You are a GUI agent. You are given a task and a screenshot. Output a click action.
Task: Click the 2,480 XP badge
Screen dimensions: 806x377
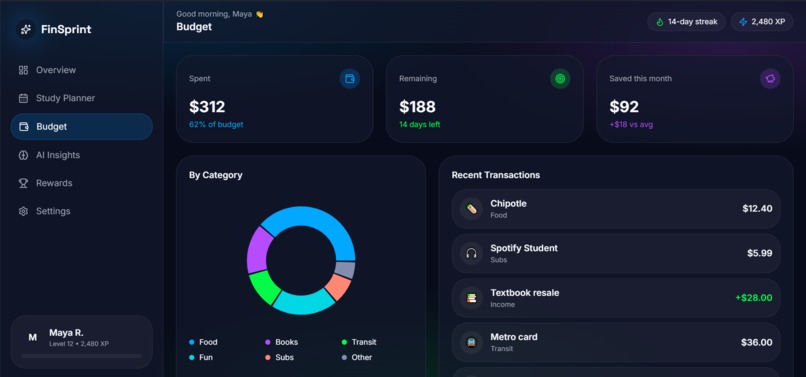pos(762,22)
